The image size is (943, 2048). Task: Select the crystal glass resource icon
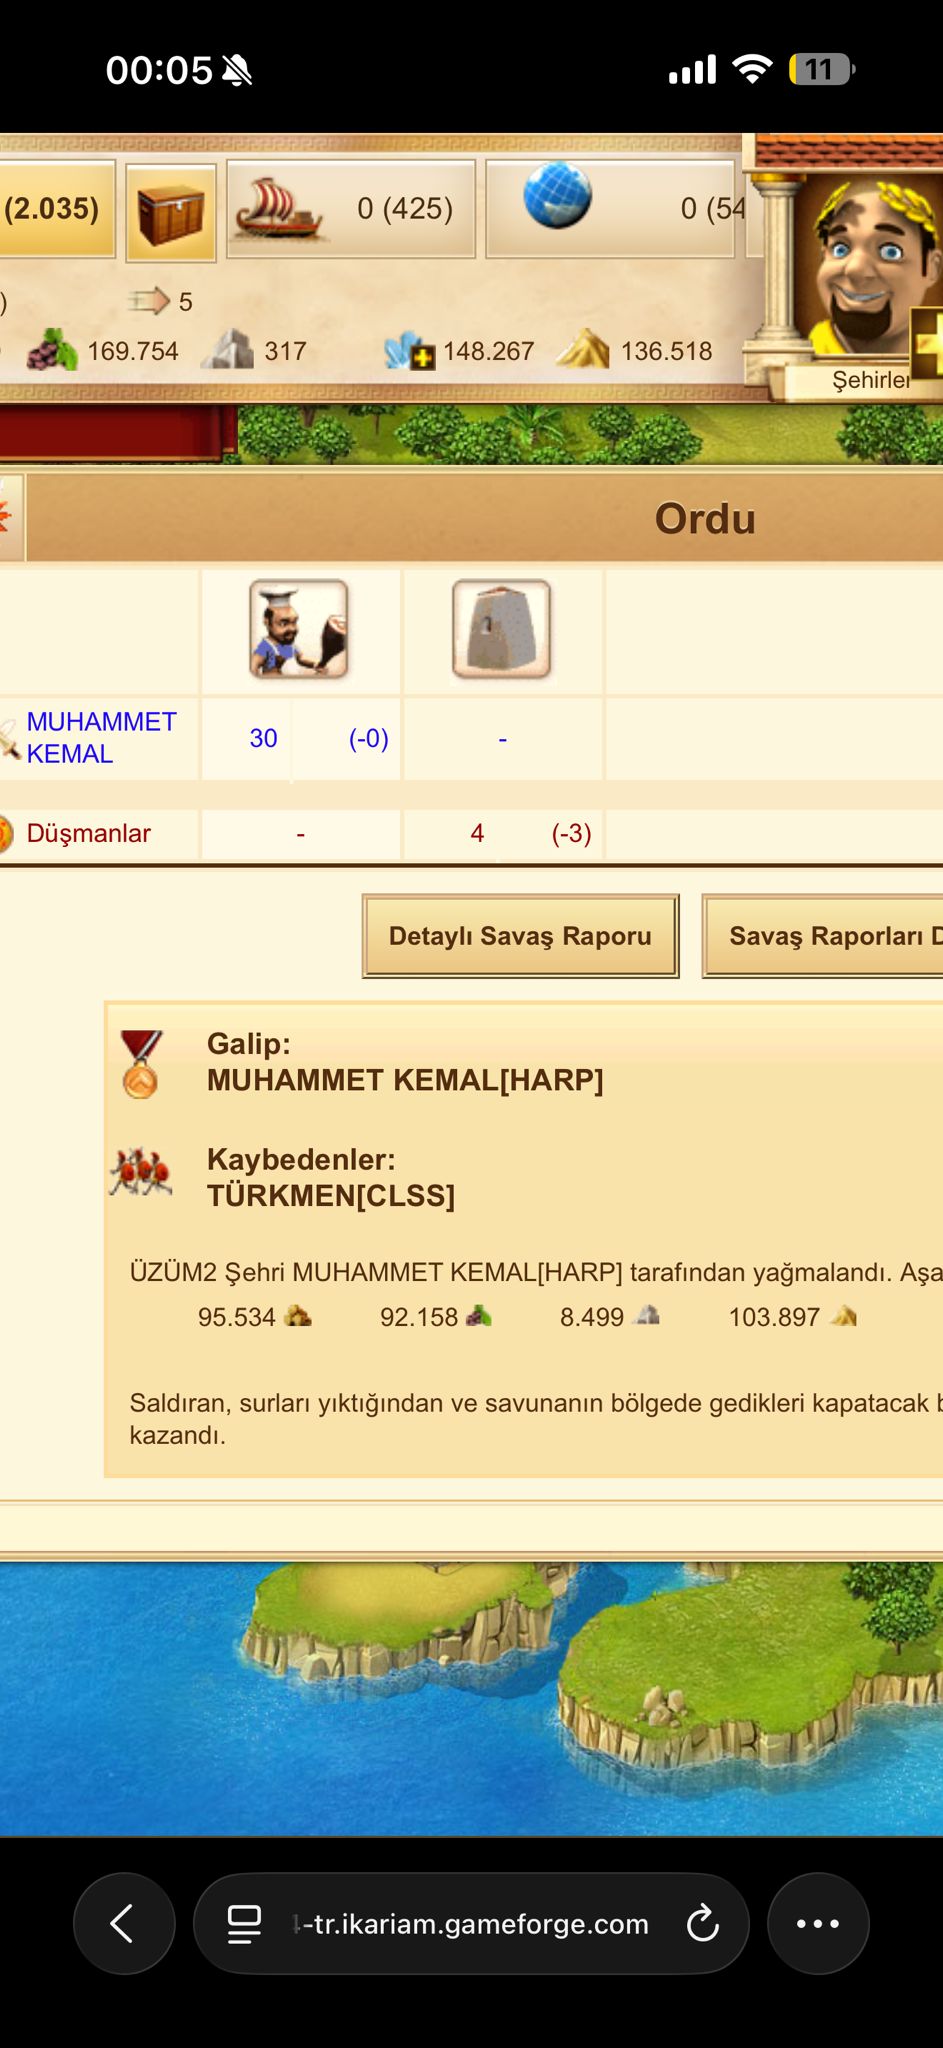tap(410, 350)
